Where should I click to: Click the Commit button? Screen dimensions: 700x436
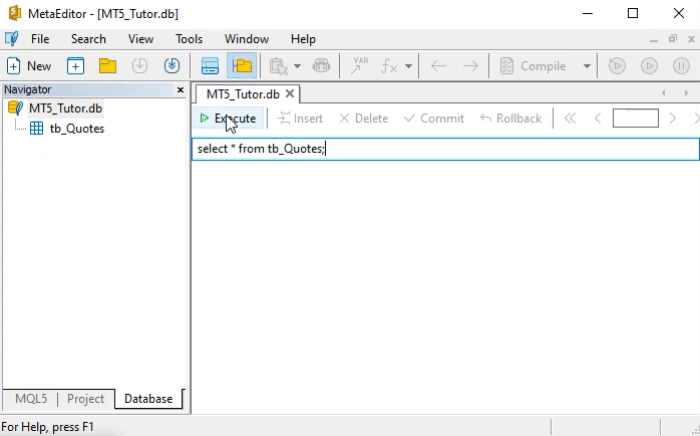coord(434,118)
